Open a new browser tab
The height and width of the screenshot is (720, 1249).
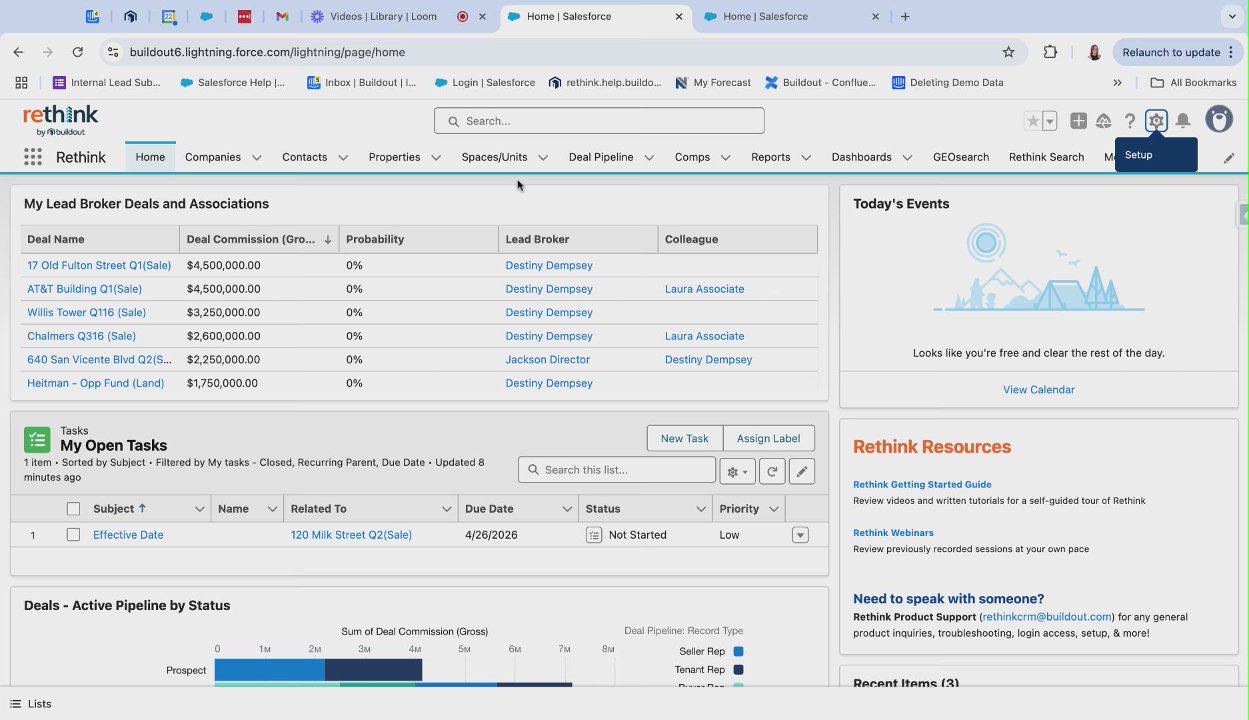pos(905,16)
